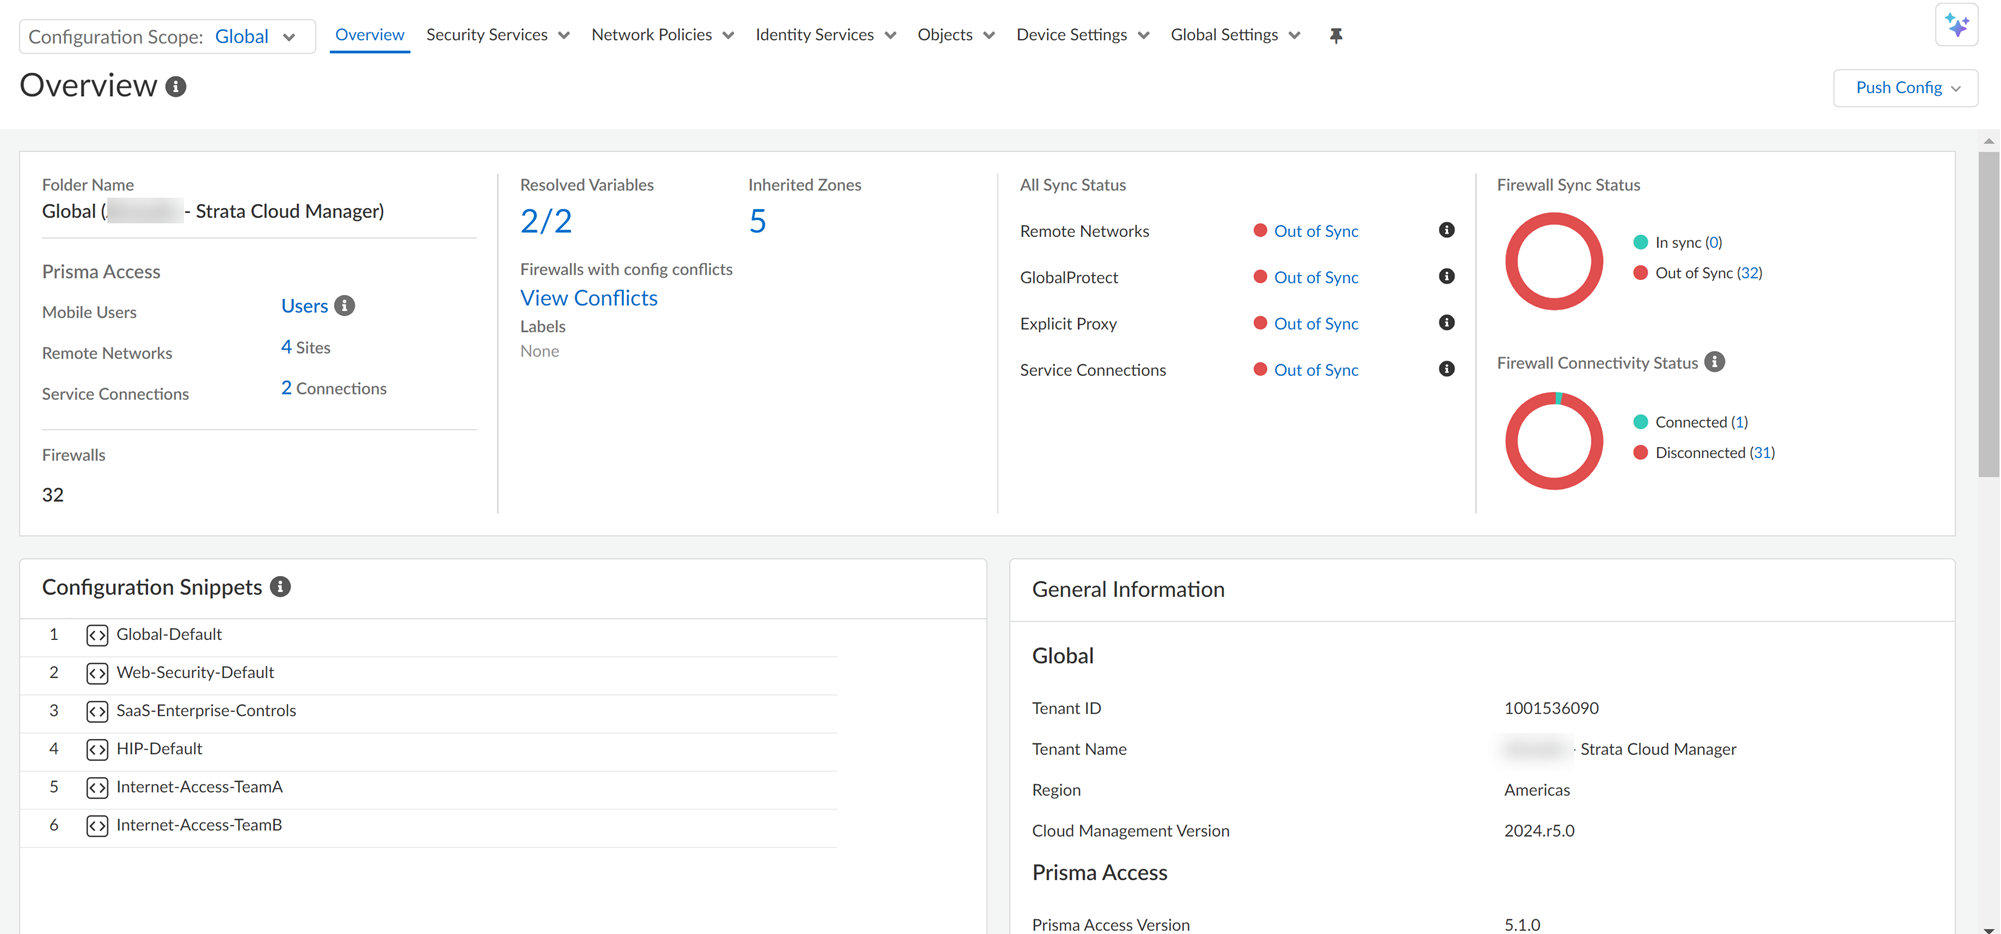This screenshot has height=934, width=2001.
Task: Click info icon for Remote Networks sync status
Action: (x=1446, y=230)
